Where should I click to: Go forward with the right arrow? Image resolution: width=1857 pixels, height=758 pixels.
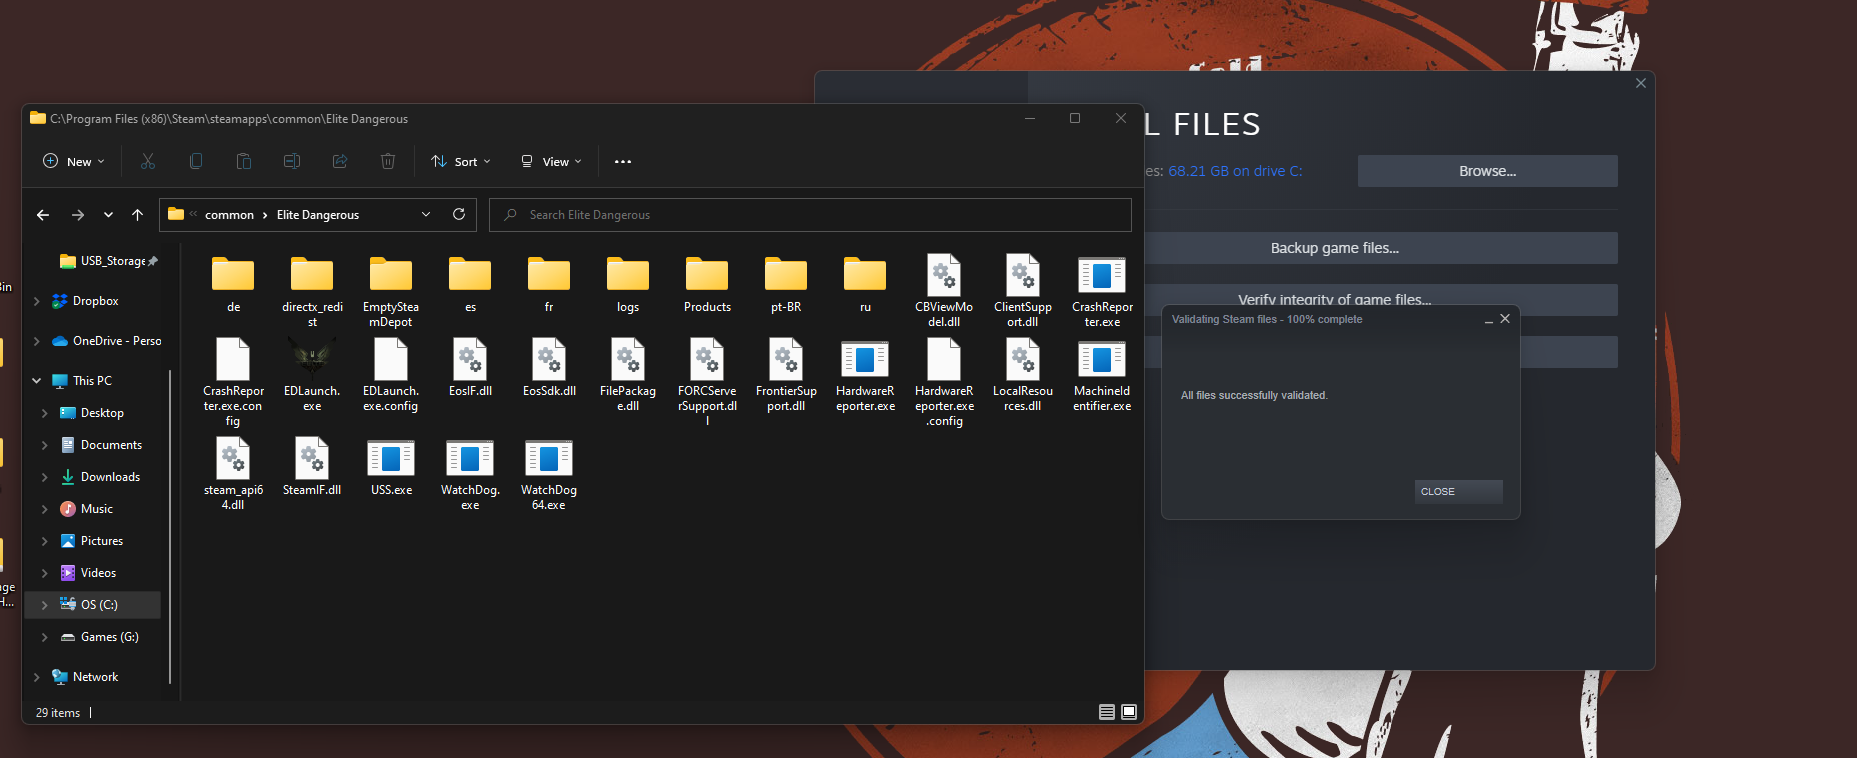coord(78,215)
